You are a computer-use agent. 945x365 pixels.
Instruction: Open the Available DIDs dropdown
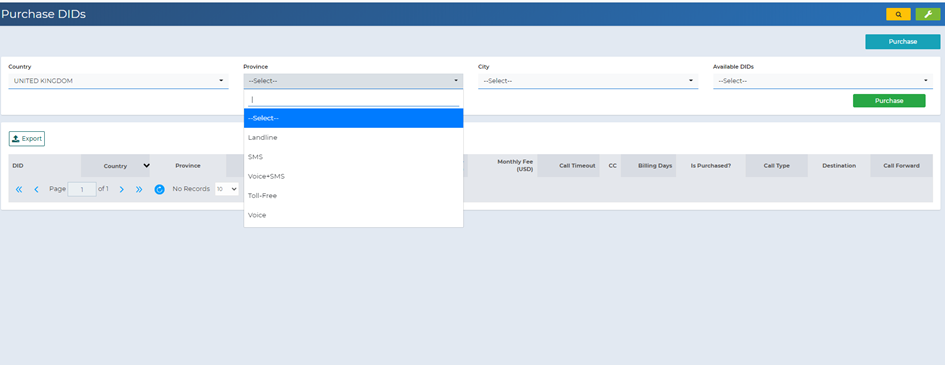(x=823, y=81)
